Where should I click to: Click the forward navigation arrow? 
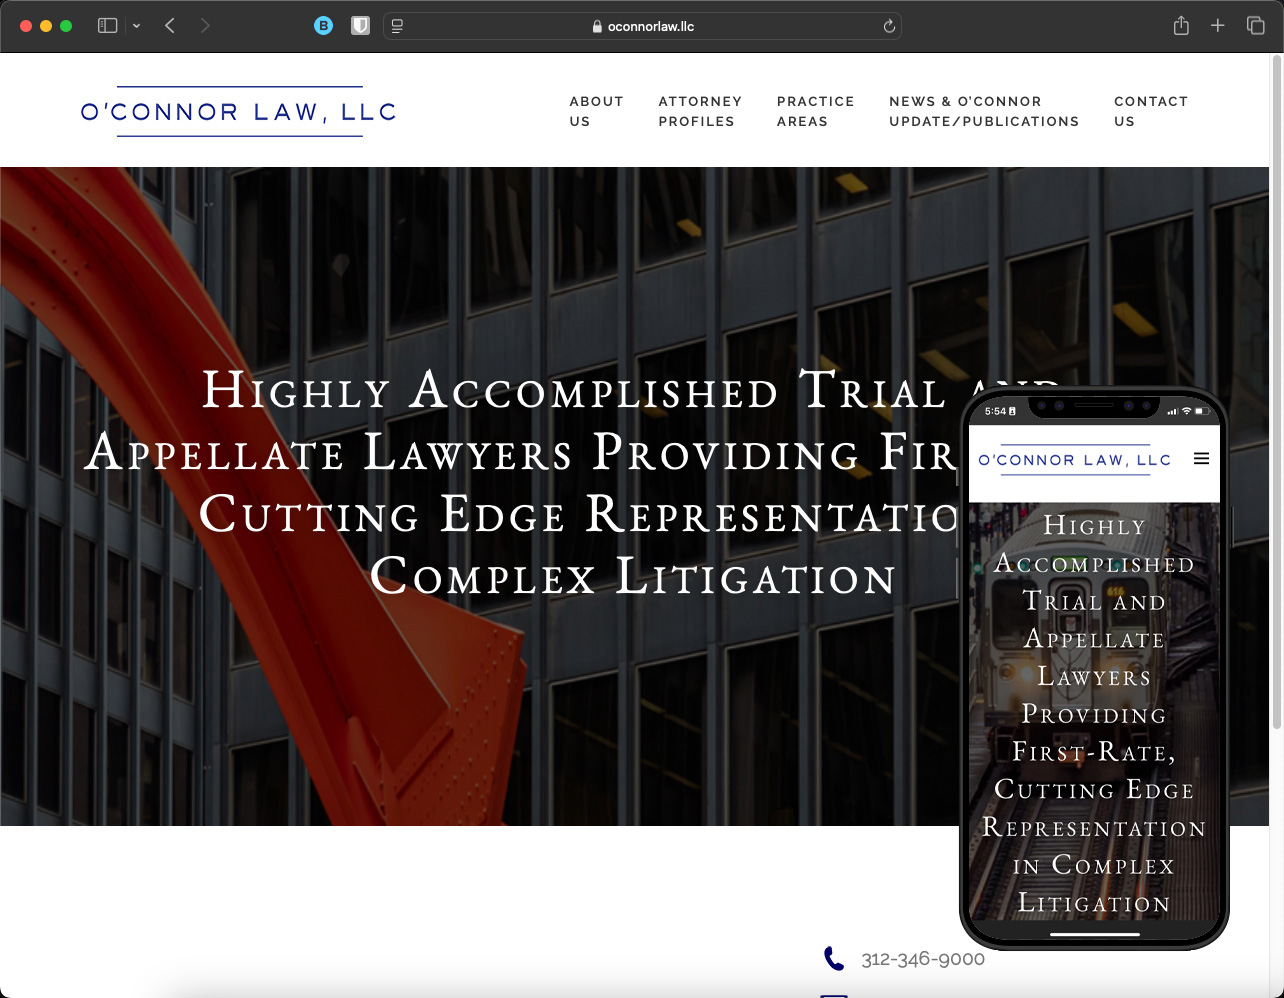(205, 26)
